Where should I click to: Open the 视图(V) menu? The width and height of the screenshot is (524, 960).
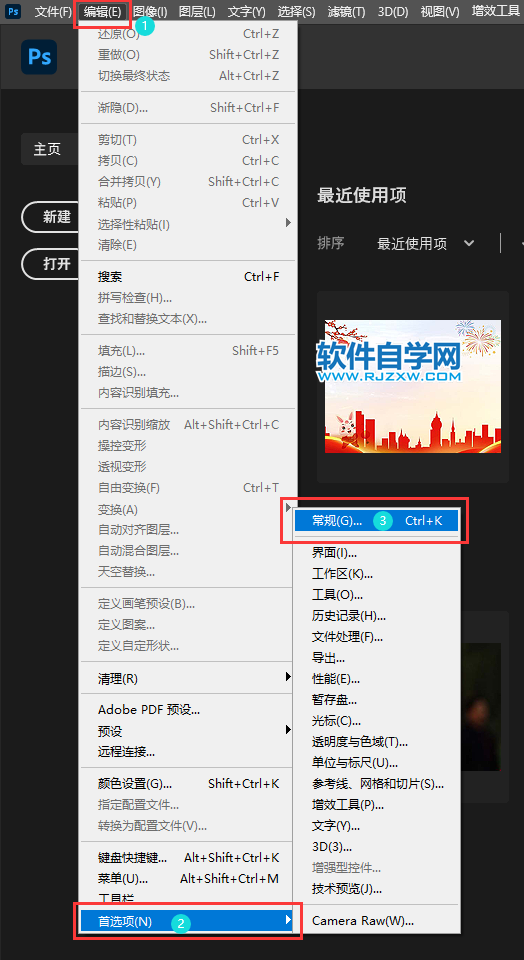click(x=440, y=11)
